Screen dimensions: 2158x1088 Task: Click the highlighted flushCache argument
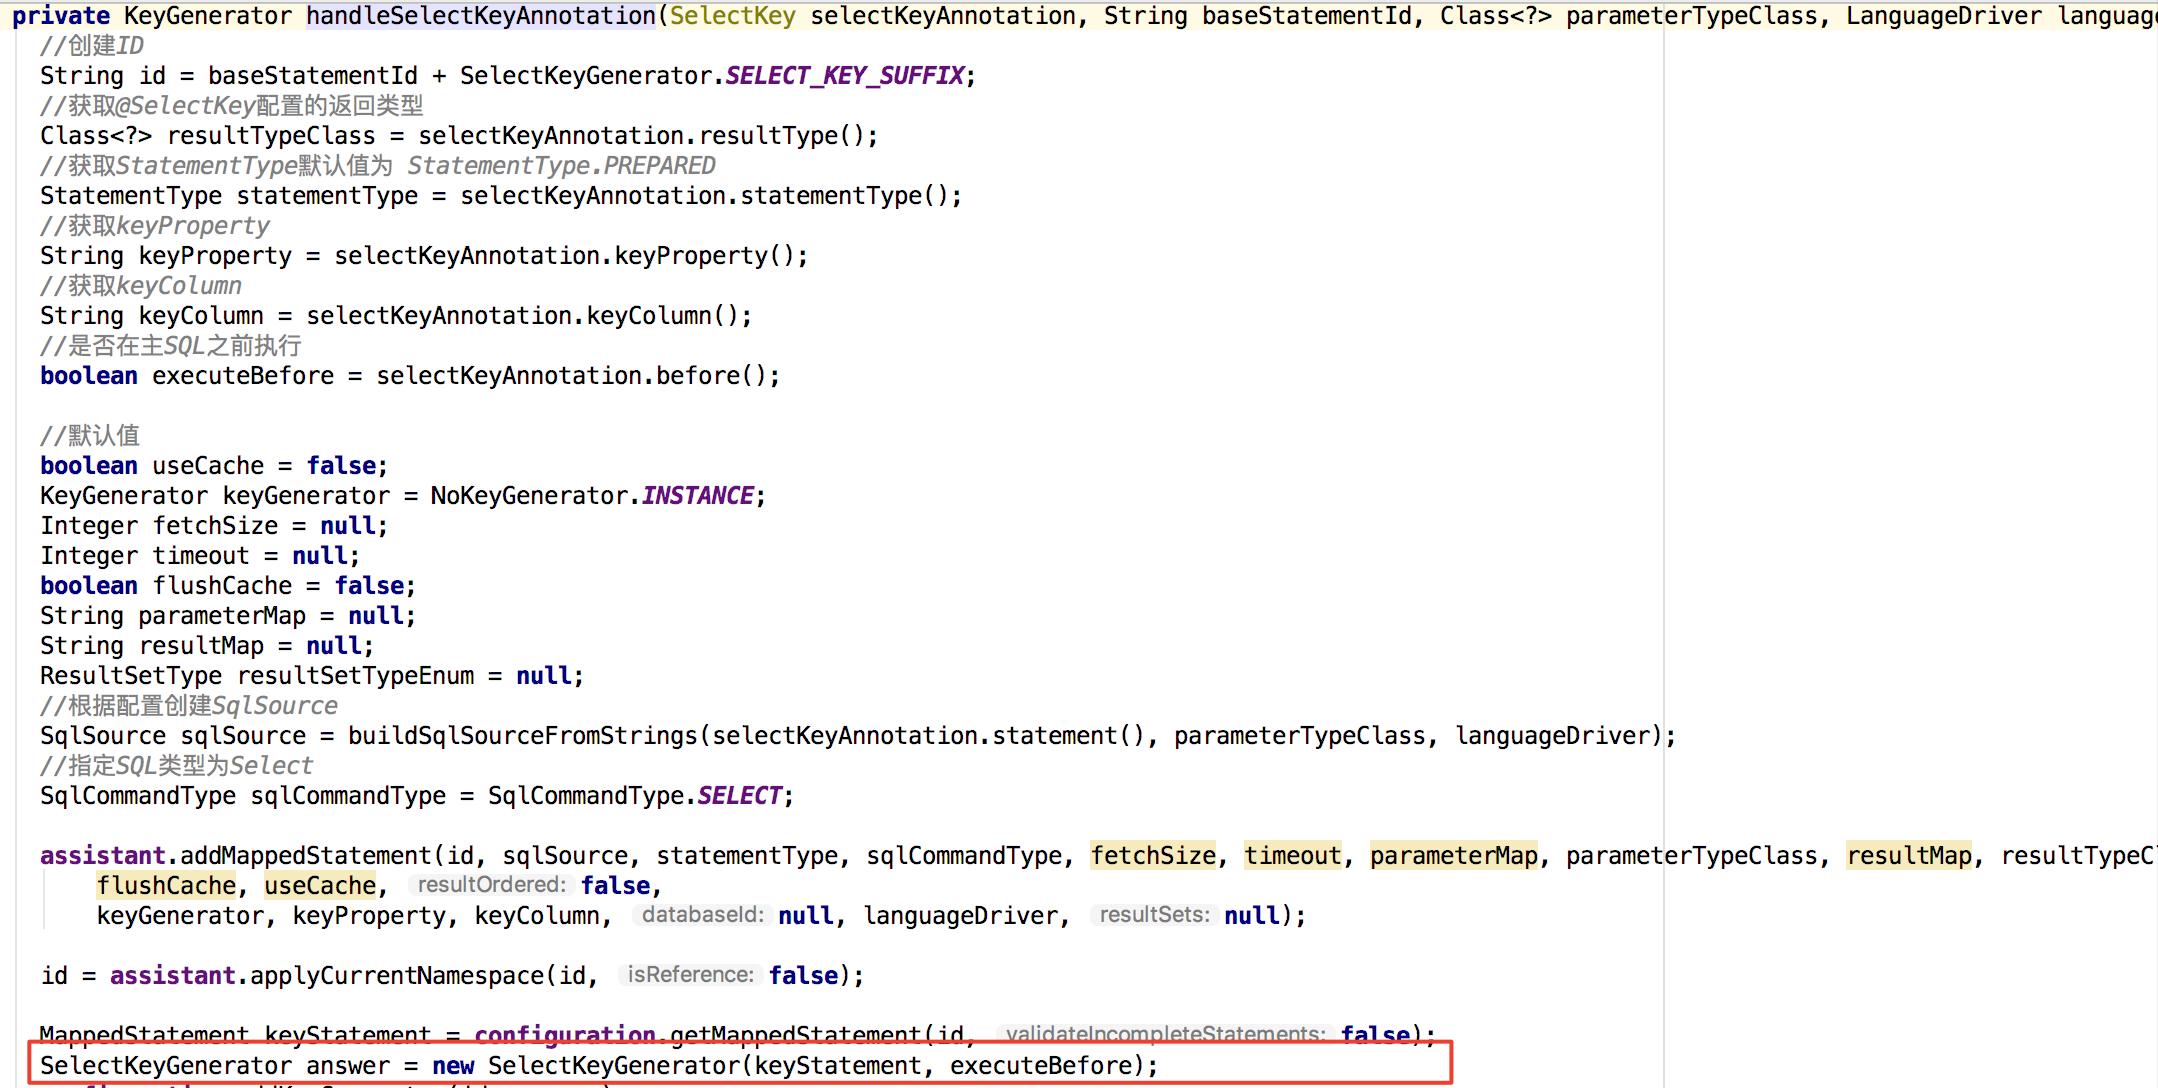[166, 886]
